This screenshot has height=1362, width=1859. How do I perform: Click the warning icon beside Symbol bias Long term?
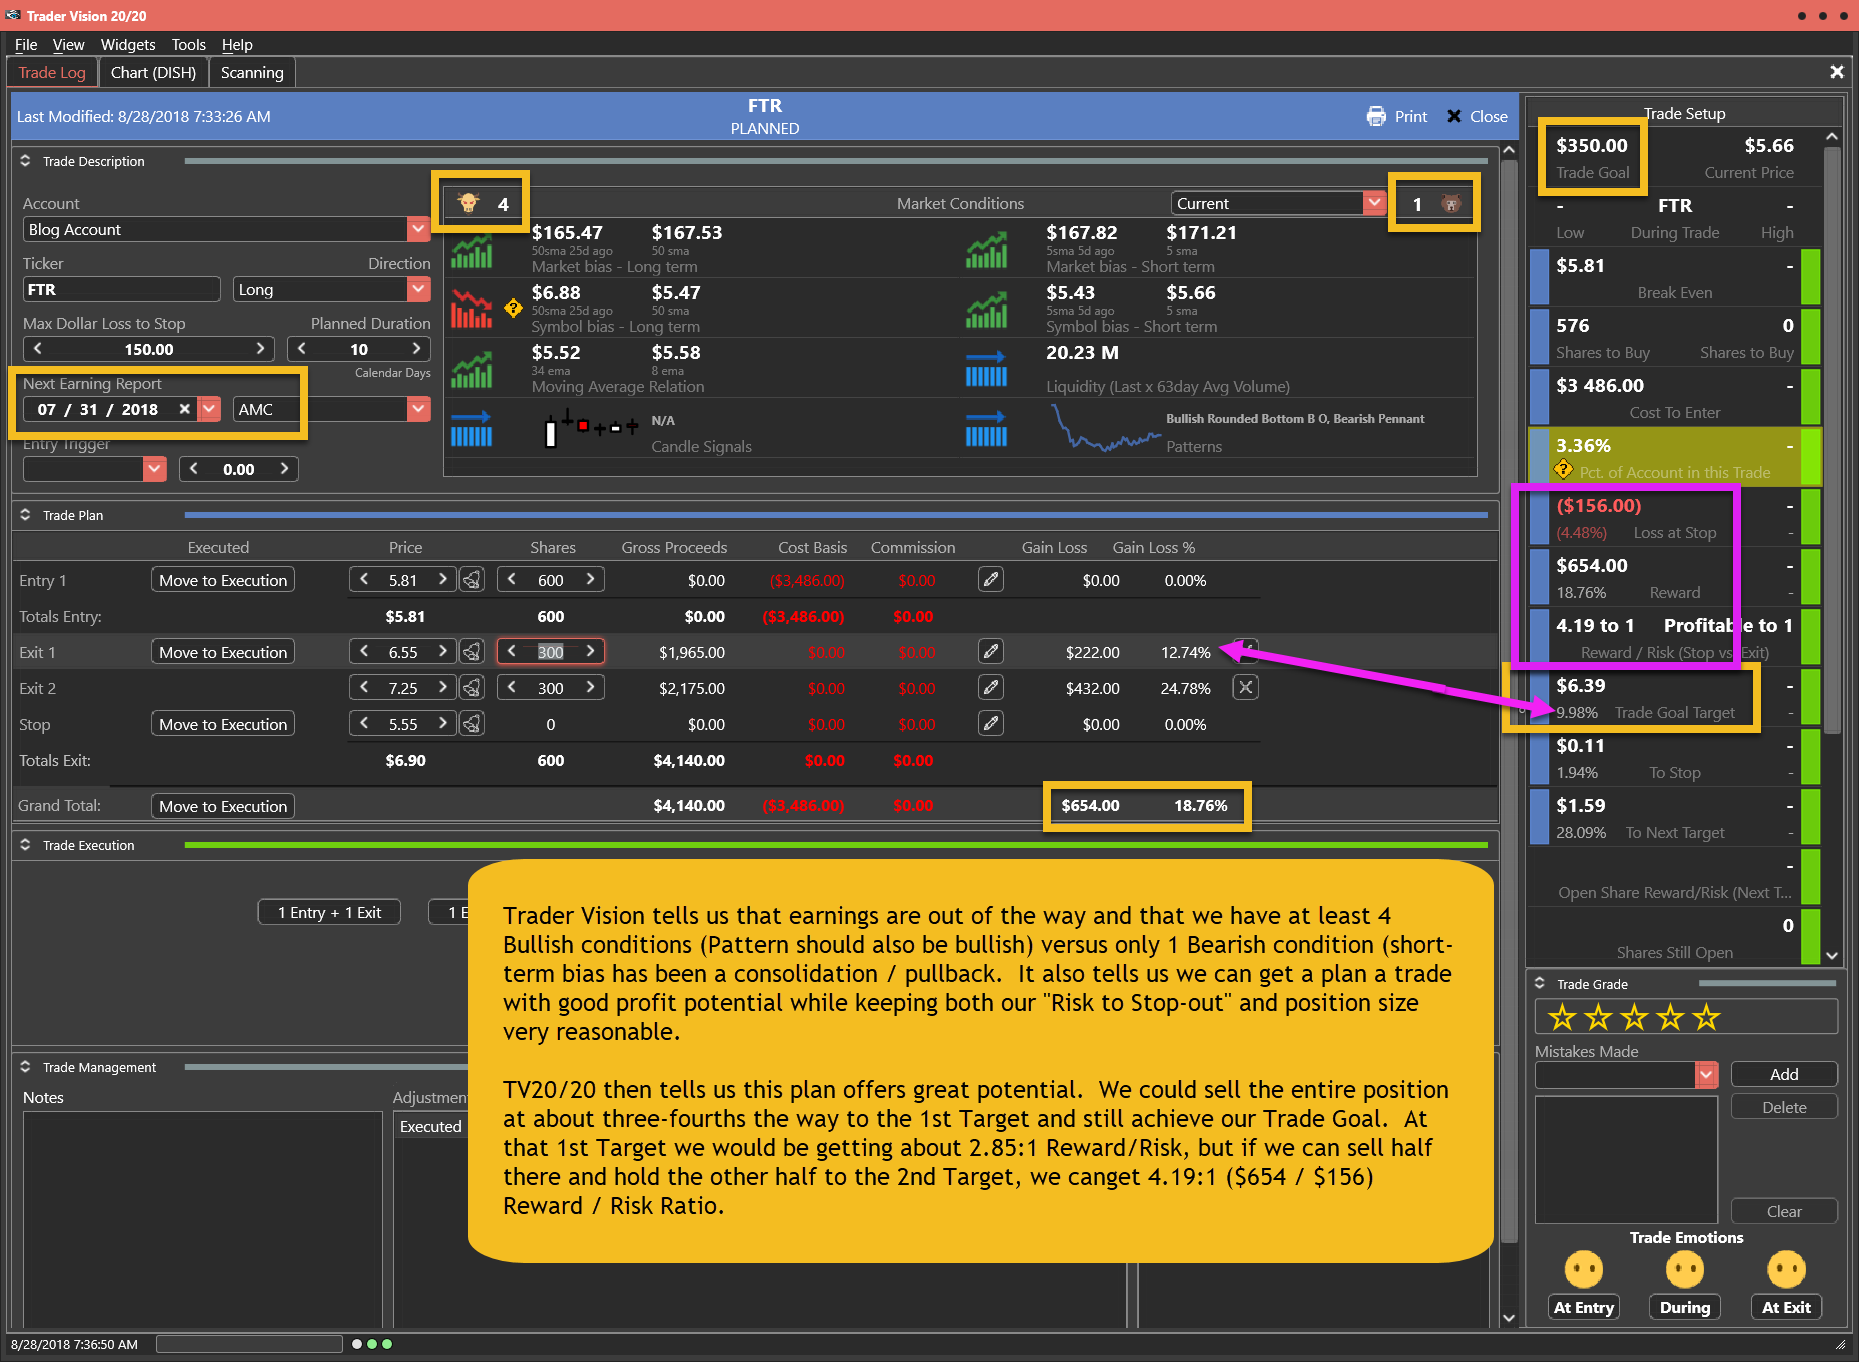coord(513,308)
